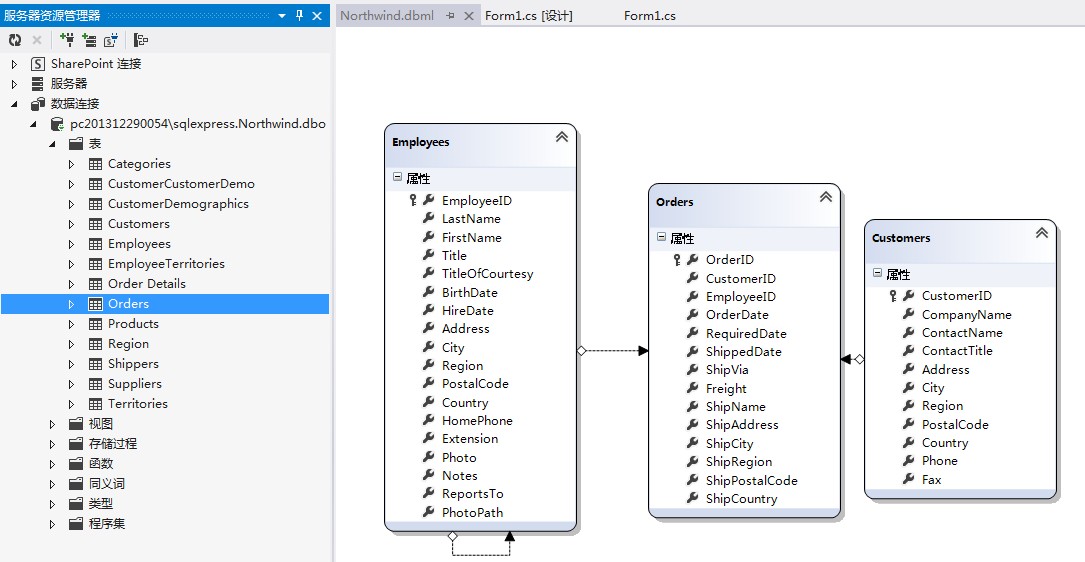Screen dimensions: 1085x562
Task: Collapse the Customers entity using its chevron
Action: (1041, 233)
